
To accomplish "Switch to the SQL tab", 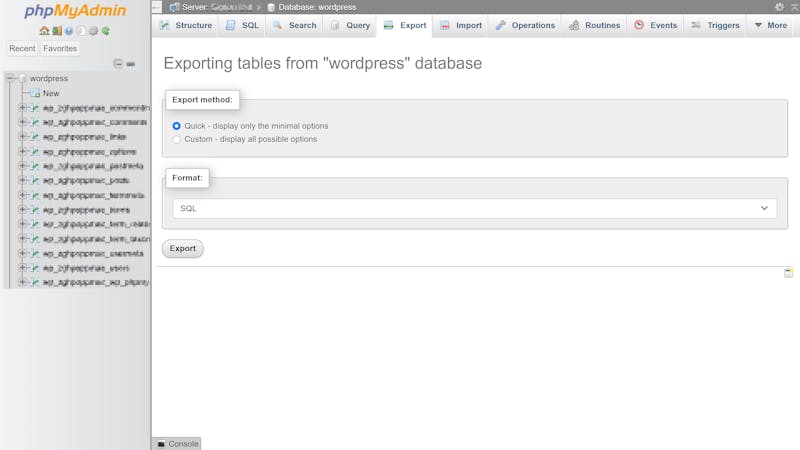I will (242, 25).
